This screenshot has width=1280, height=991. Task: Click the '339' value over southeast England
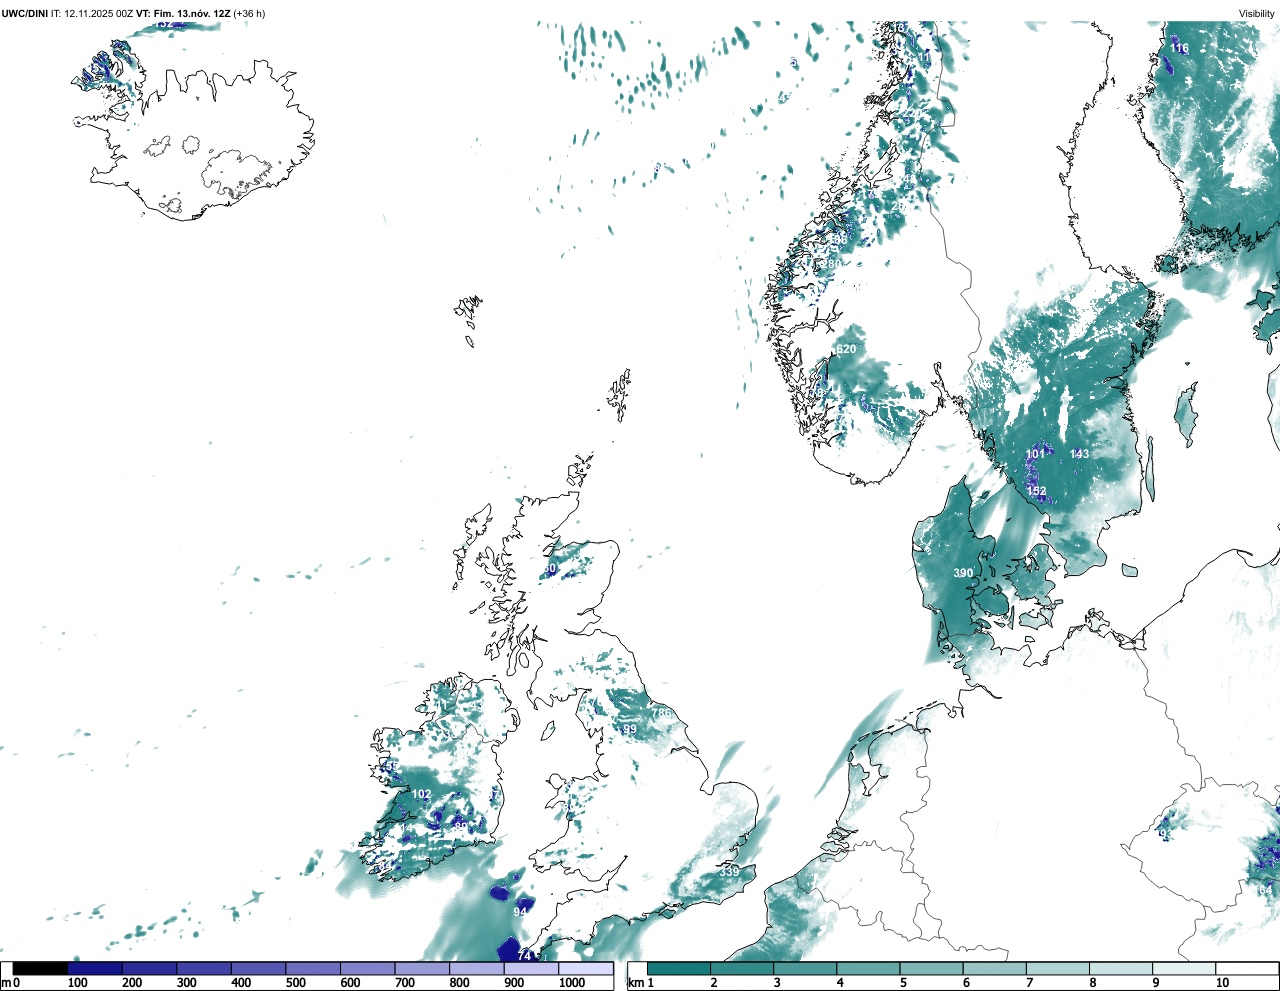[x=729, y=872]
